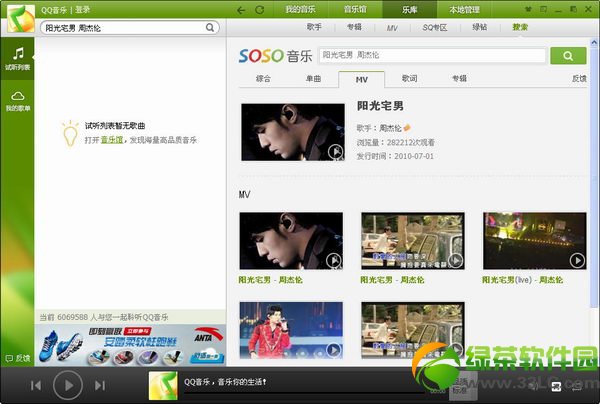600x404 pixels.
Task: Click the SOSO音乐 logo
Action: click(276, 56)
